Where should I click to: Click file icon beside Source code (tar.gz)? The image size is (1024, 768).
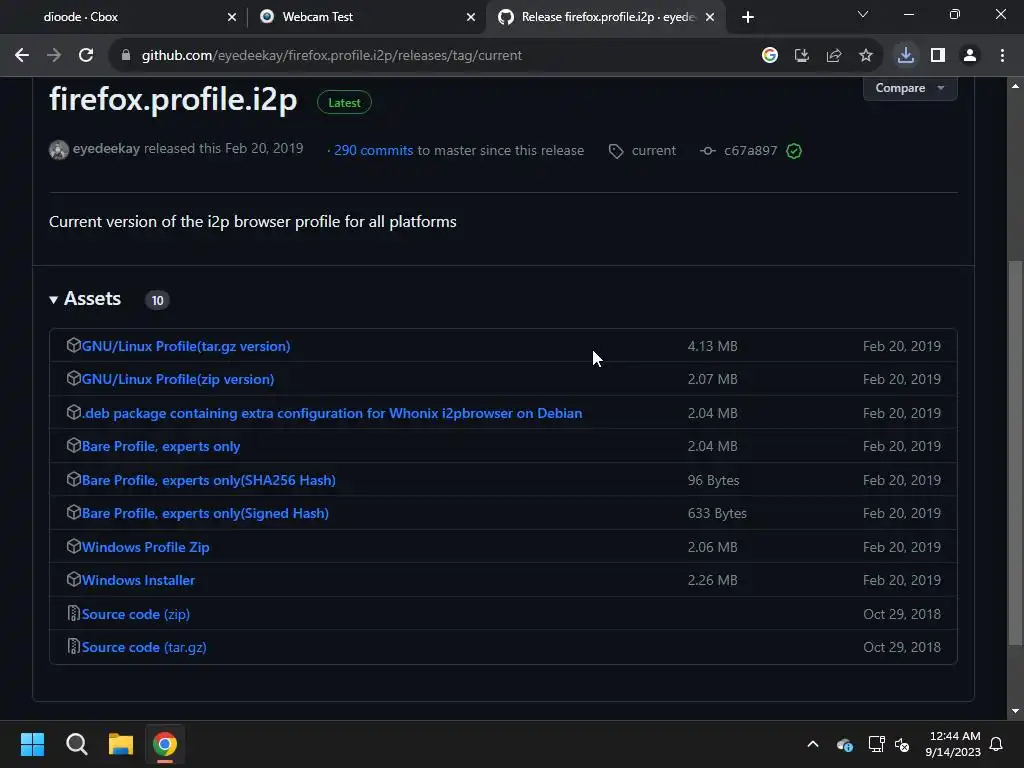(x=74, y=647)
